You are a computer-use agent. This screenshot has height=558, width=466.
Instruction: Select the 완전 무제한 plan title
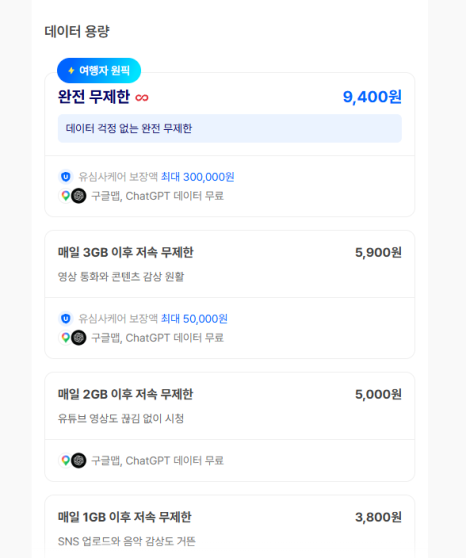(x=94, y=97)
